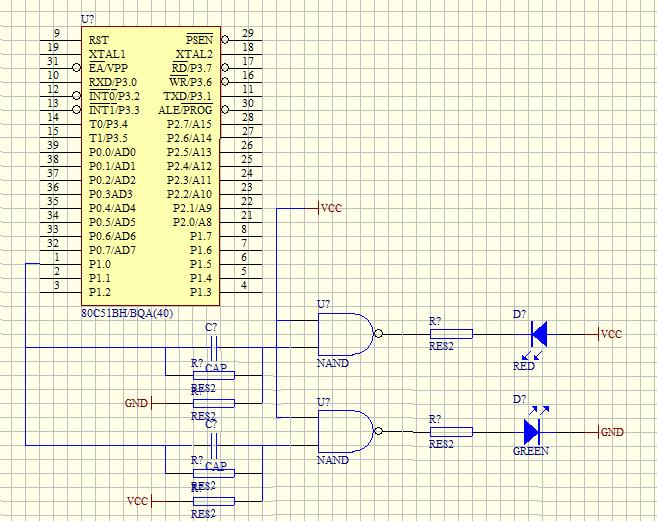Image resolution: width=657 pixels, height=521 pixels.
Task: Click the 80C51BH/BQA(40) part name text
Action: [127, 313]
